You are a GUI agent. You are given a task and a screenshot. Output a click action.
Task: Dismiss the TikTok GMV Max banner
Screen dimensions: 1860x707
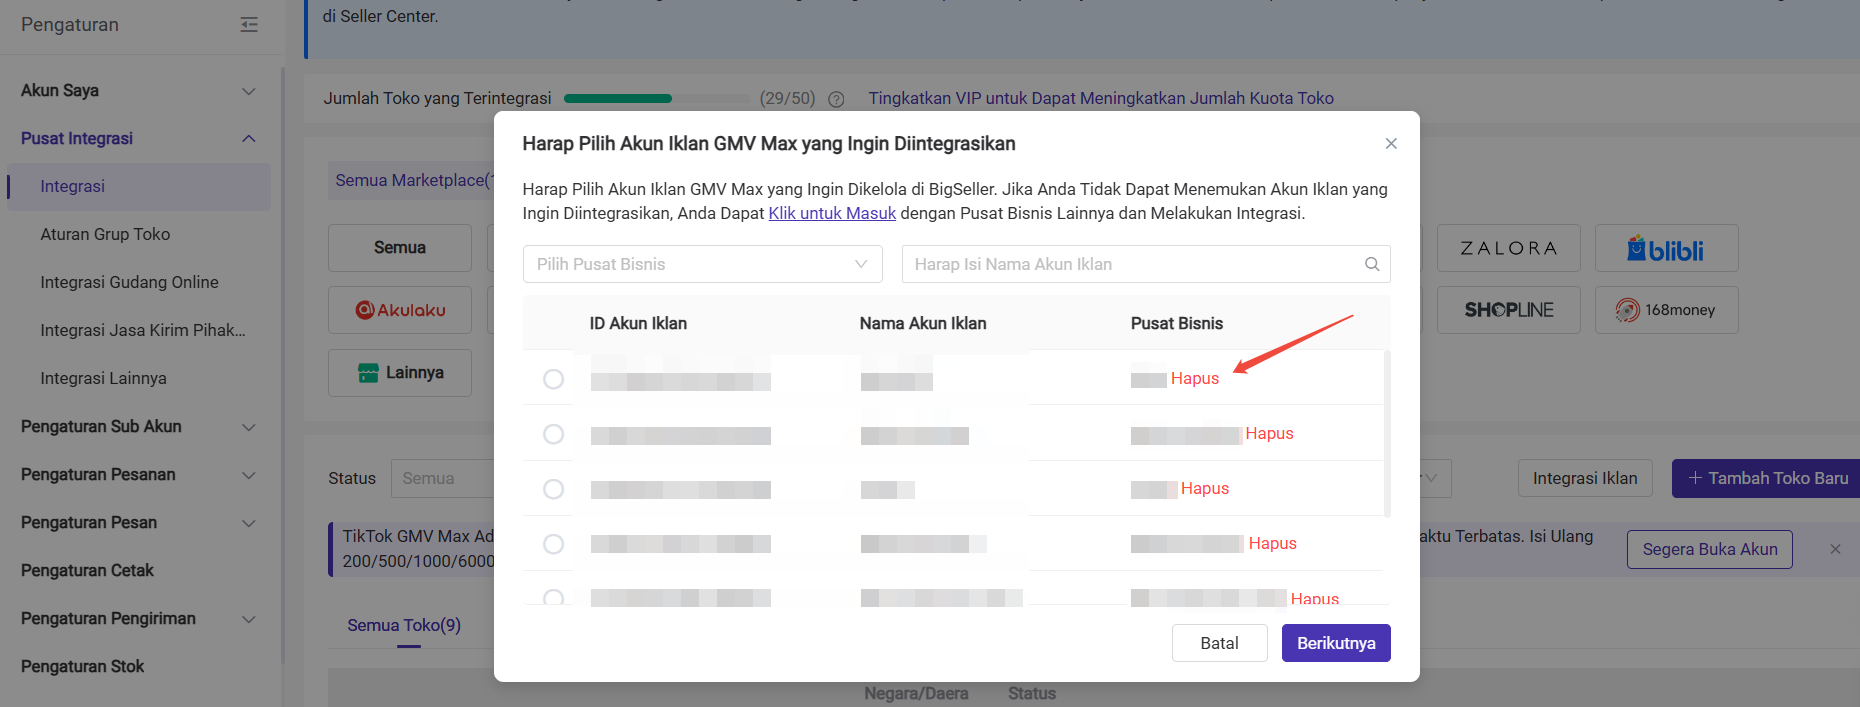coord(1834,549)
